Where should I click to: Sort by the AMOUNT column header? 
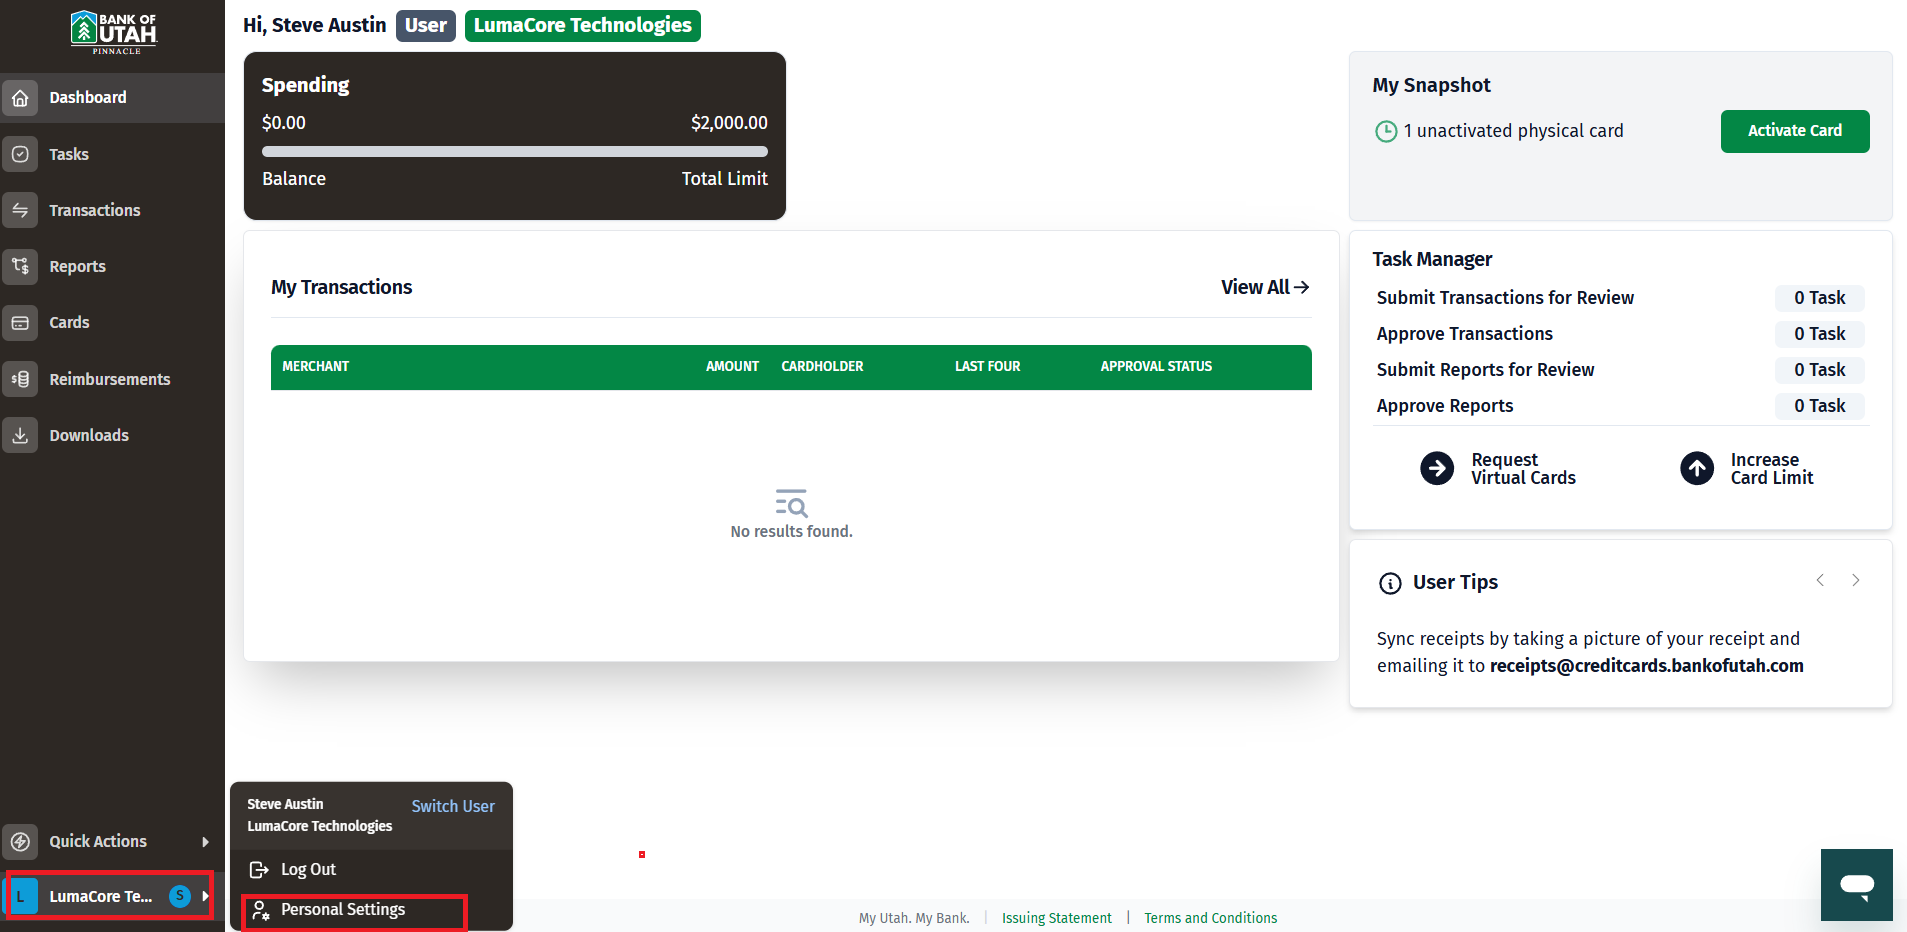point(732,367)
